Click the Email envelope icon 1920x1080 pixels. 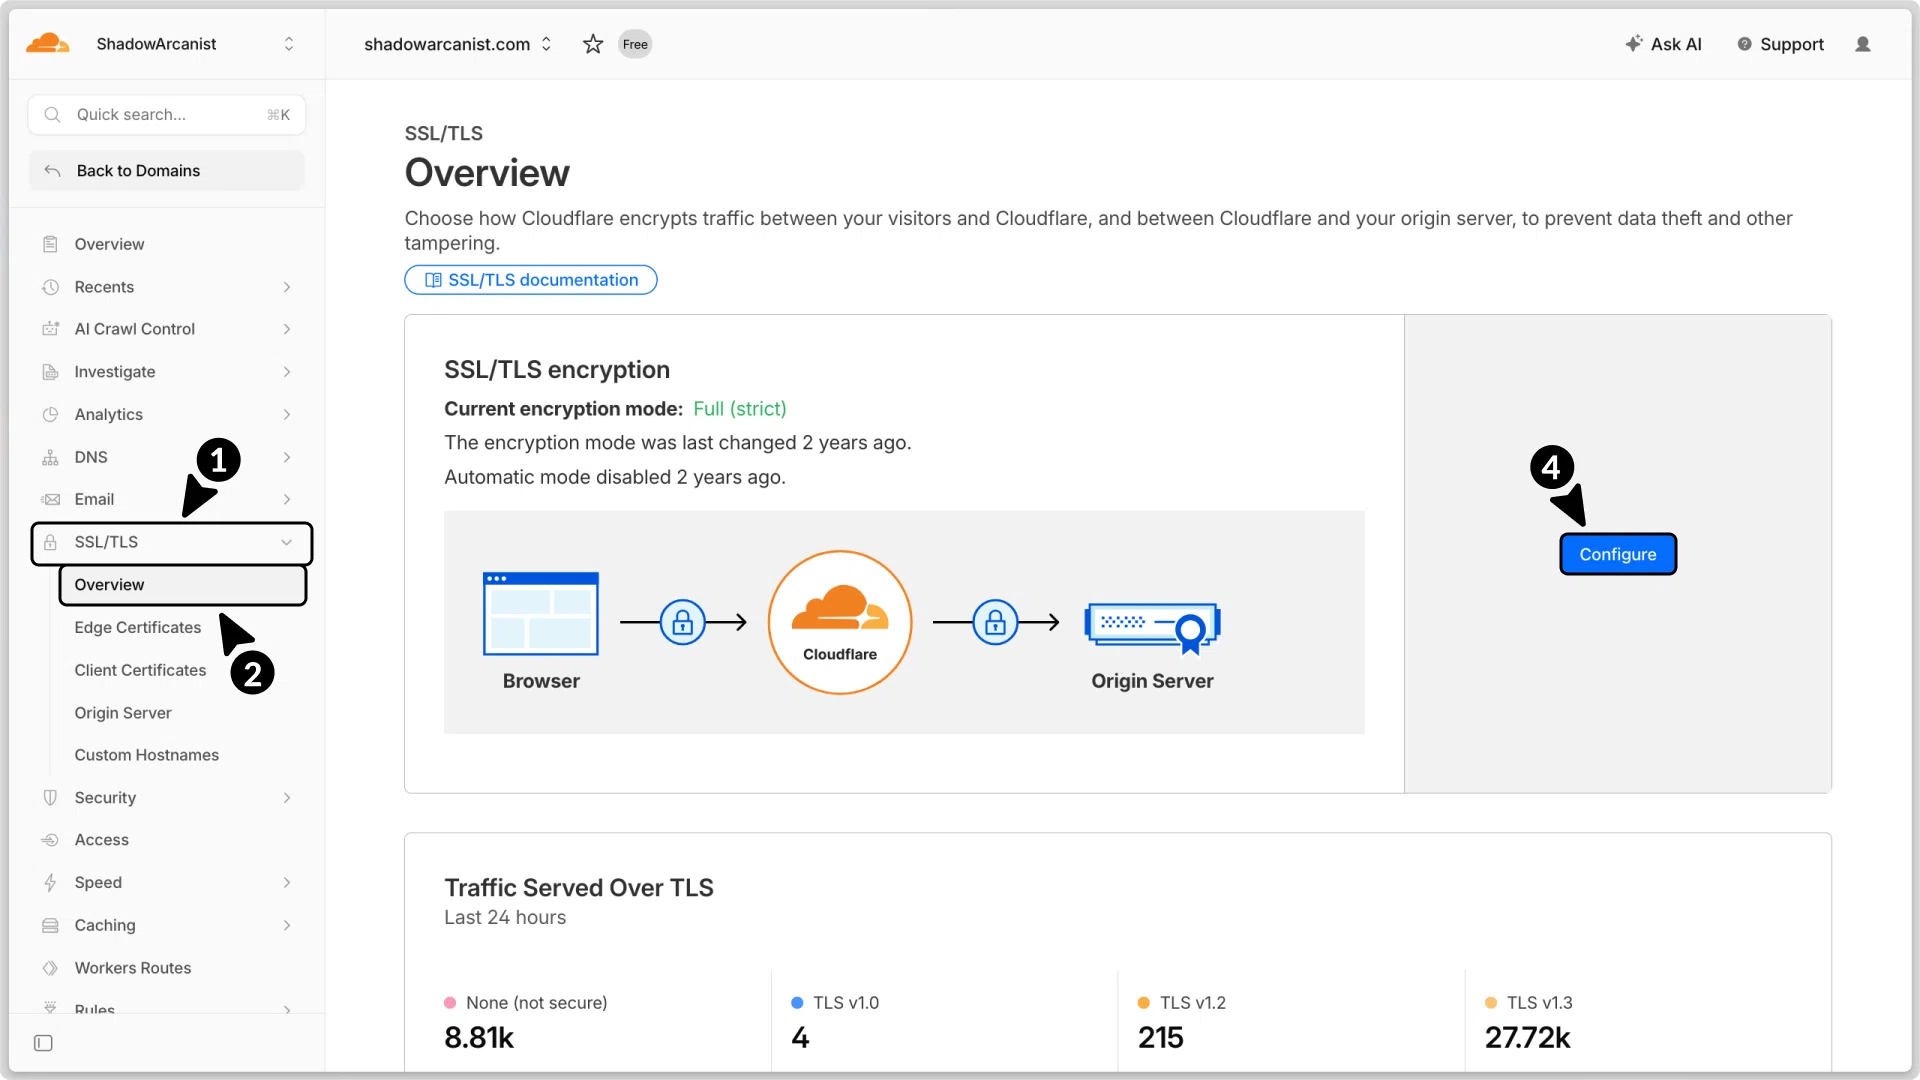50,499
